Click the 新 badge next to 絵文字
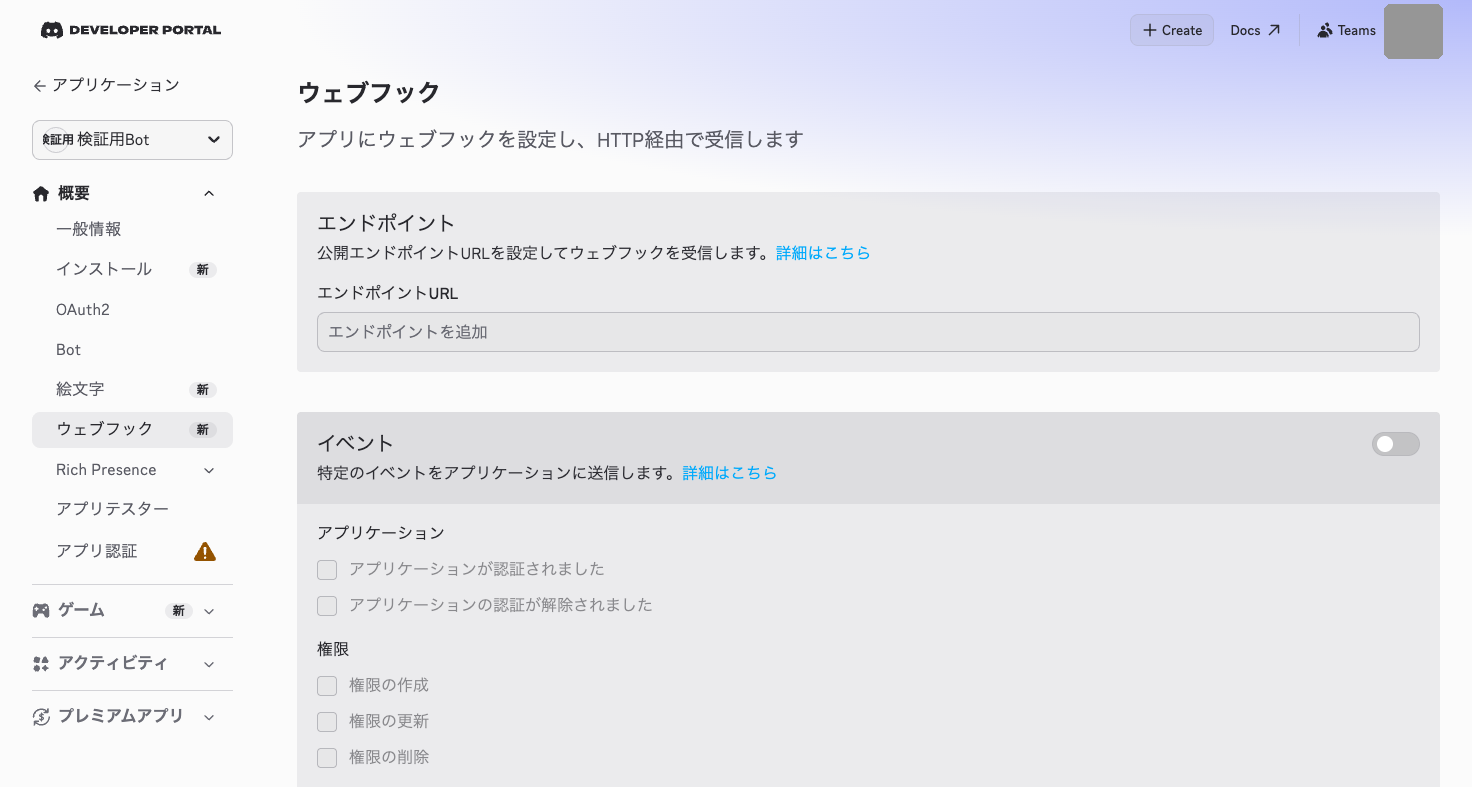The height and width of the screenshot is (787, 1472). coord(203,390)
